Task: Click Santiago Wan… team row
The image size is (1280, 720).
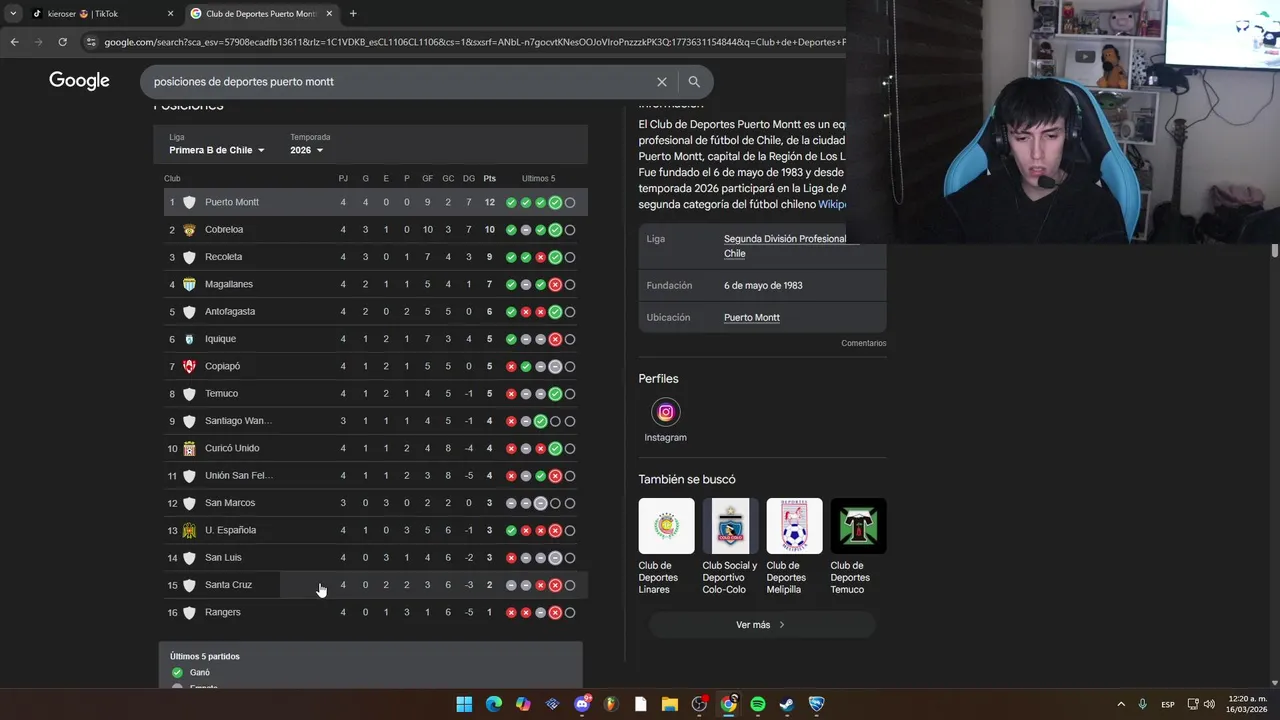Action: click(375, 421)
